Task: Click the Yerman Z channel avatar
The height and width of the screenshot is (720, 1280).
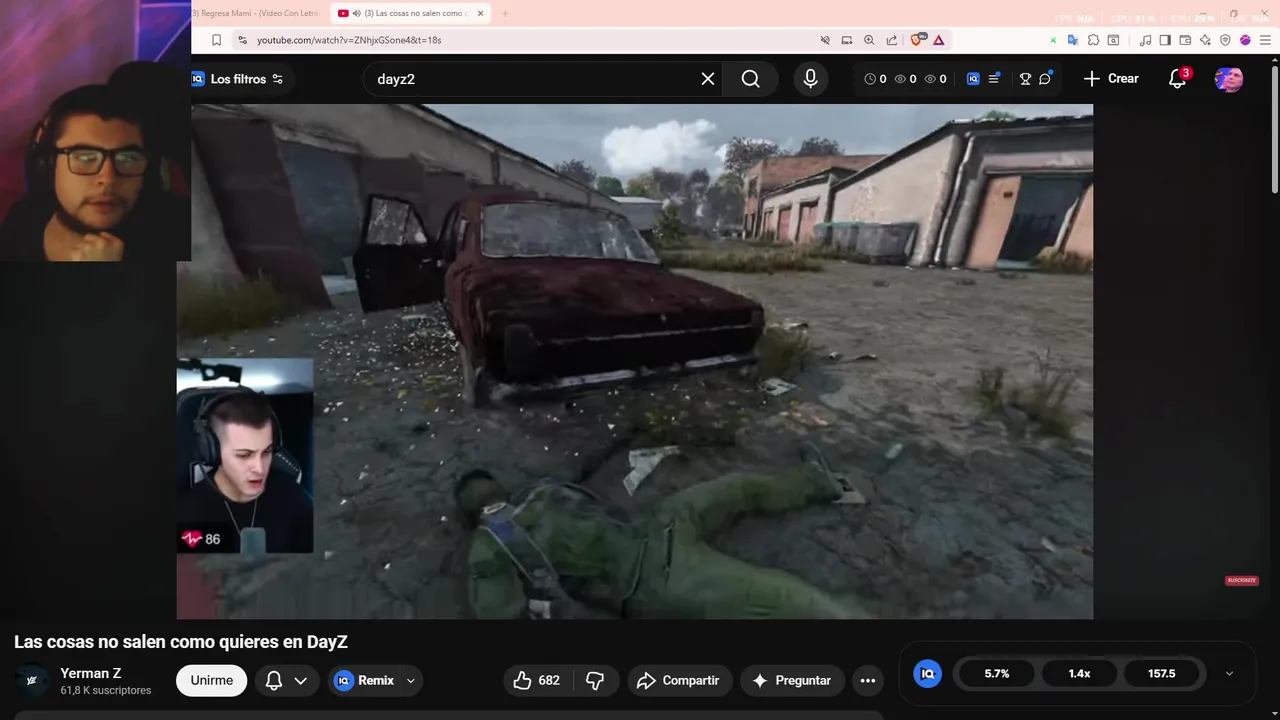Action: click(32, 681)
